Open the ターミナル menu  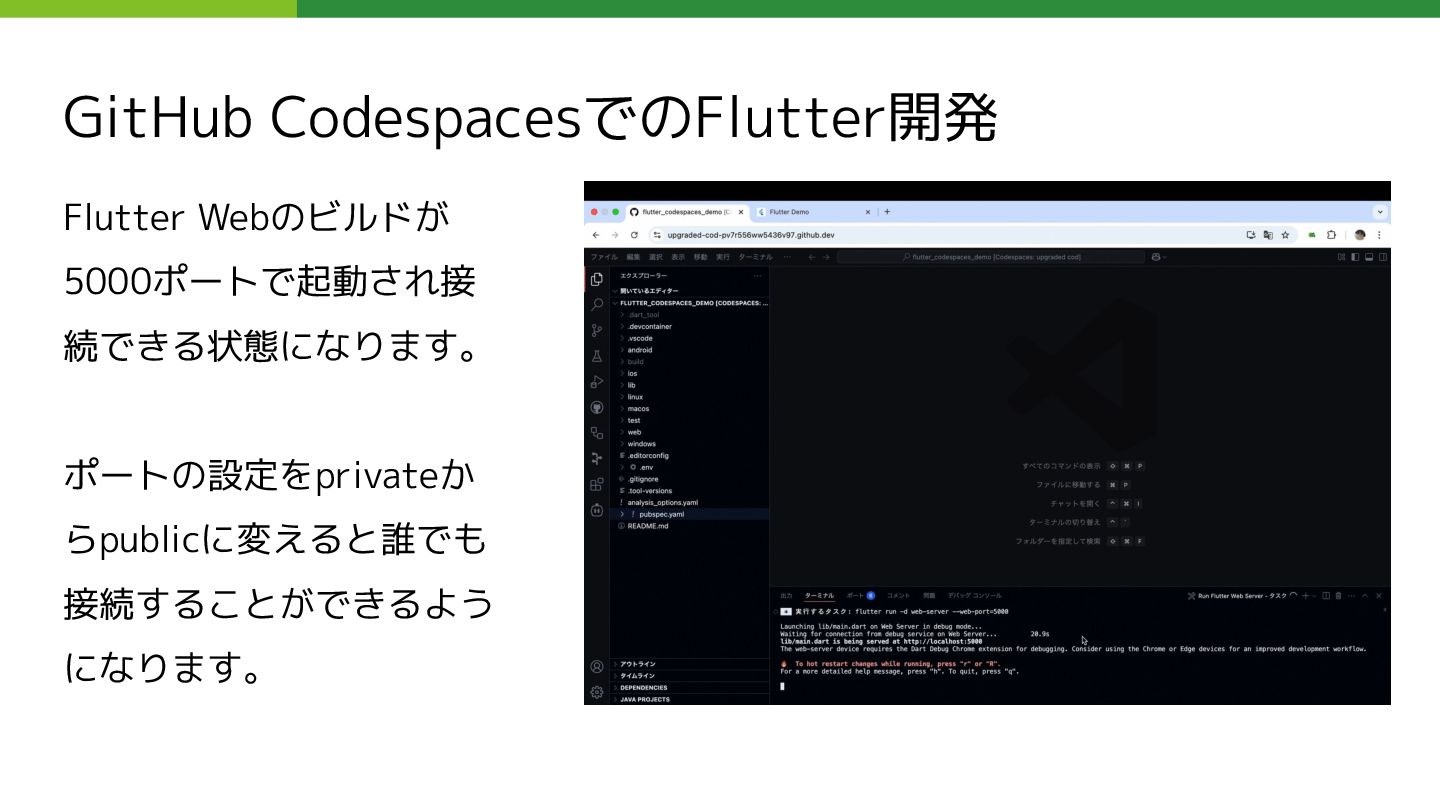click(756, 257)
